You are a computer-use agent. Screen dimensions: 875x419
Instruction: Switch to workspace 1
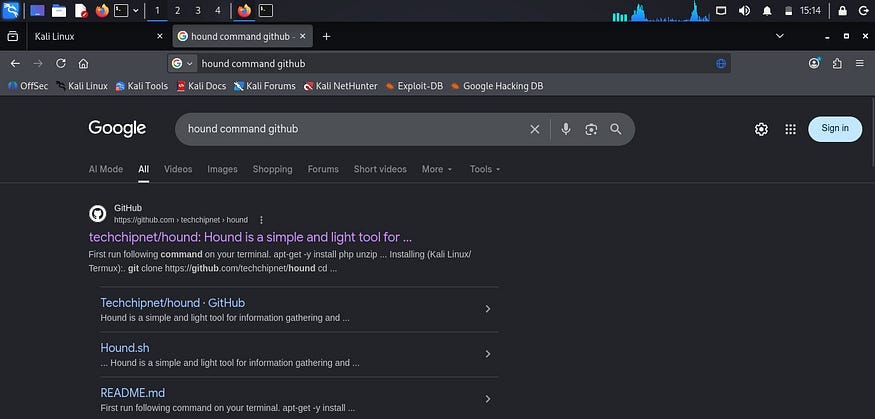pyautogui.click(x=157, y=11)
